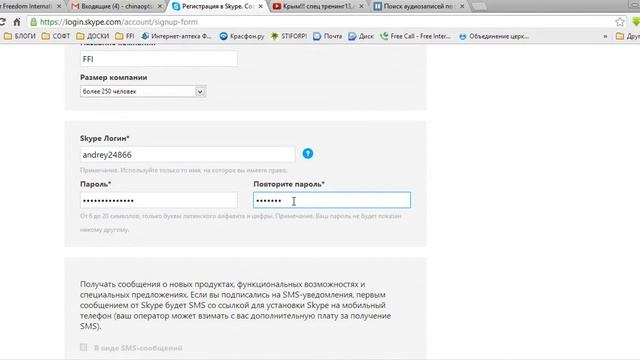The height and width of the screenshot is (360, 640).
Task: Click the reload page icon
Action: (x=2, y=22)
